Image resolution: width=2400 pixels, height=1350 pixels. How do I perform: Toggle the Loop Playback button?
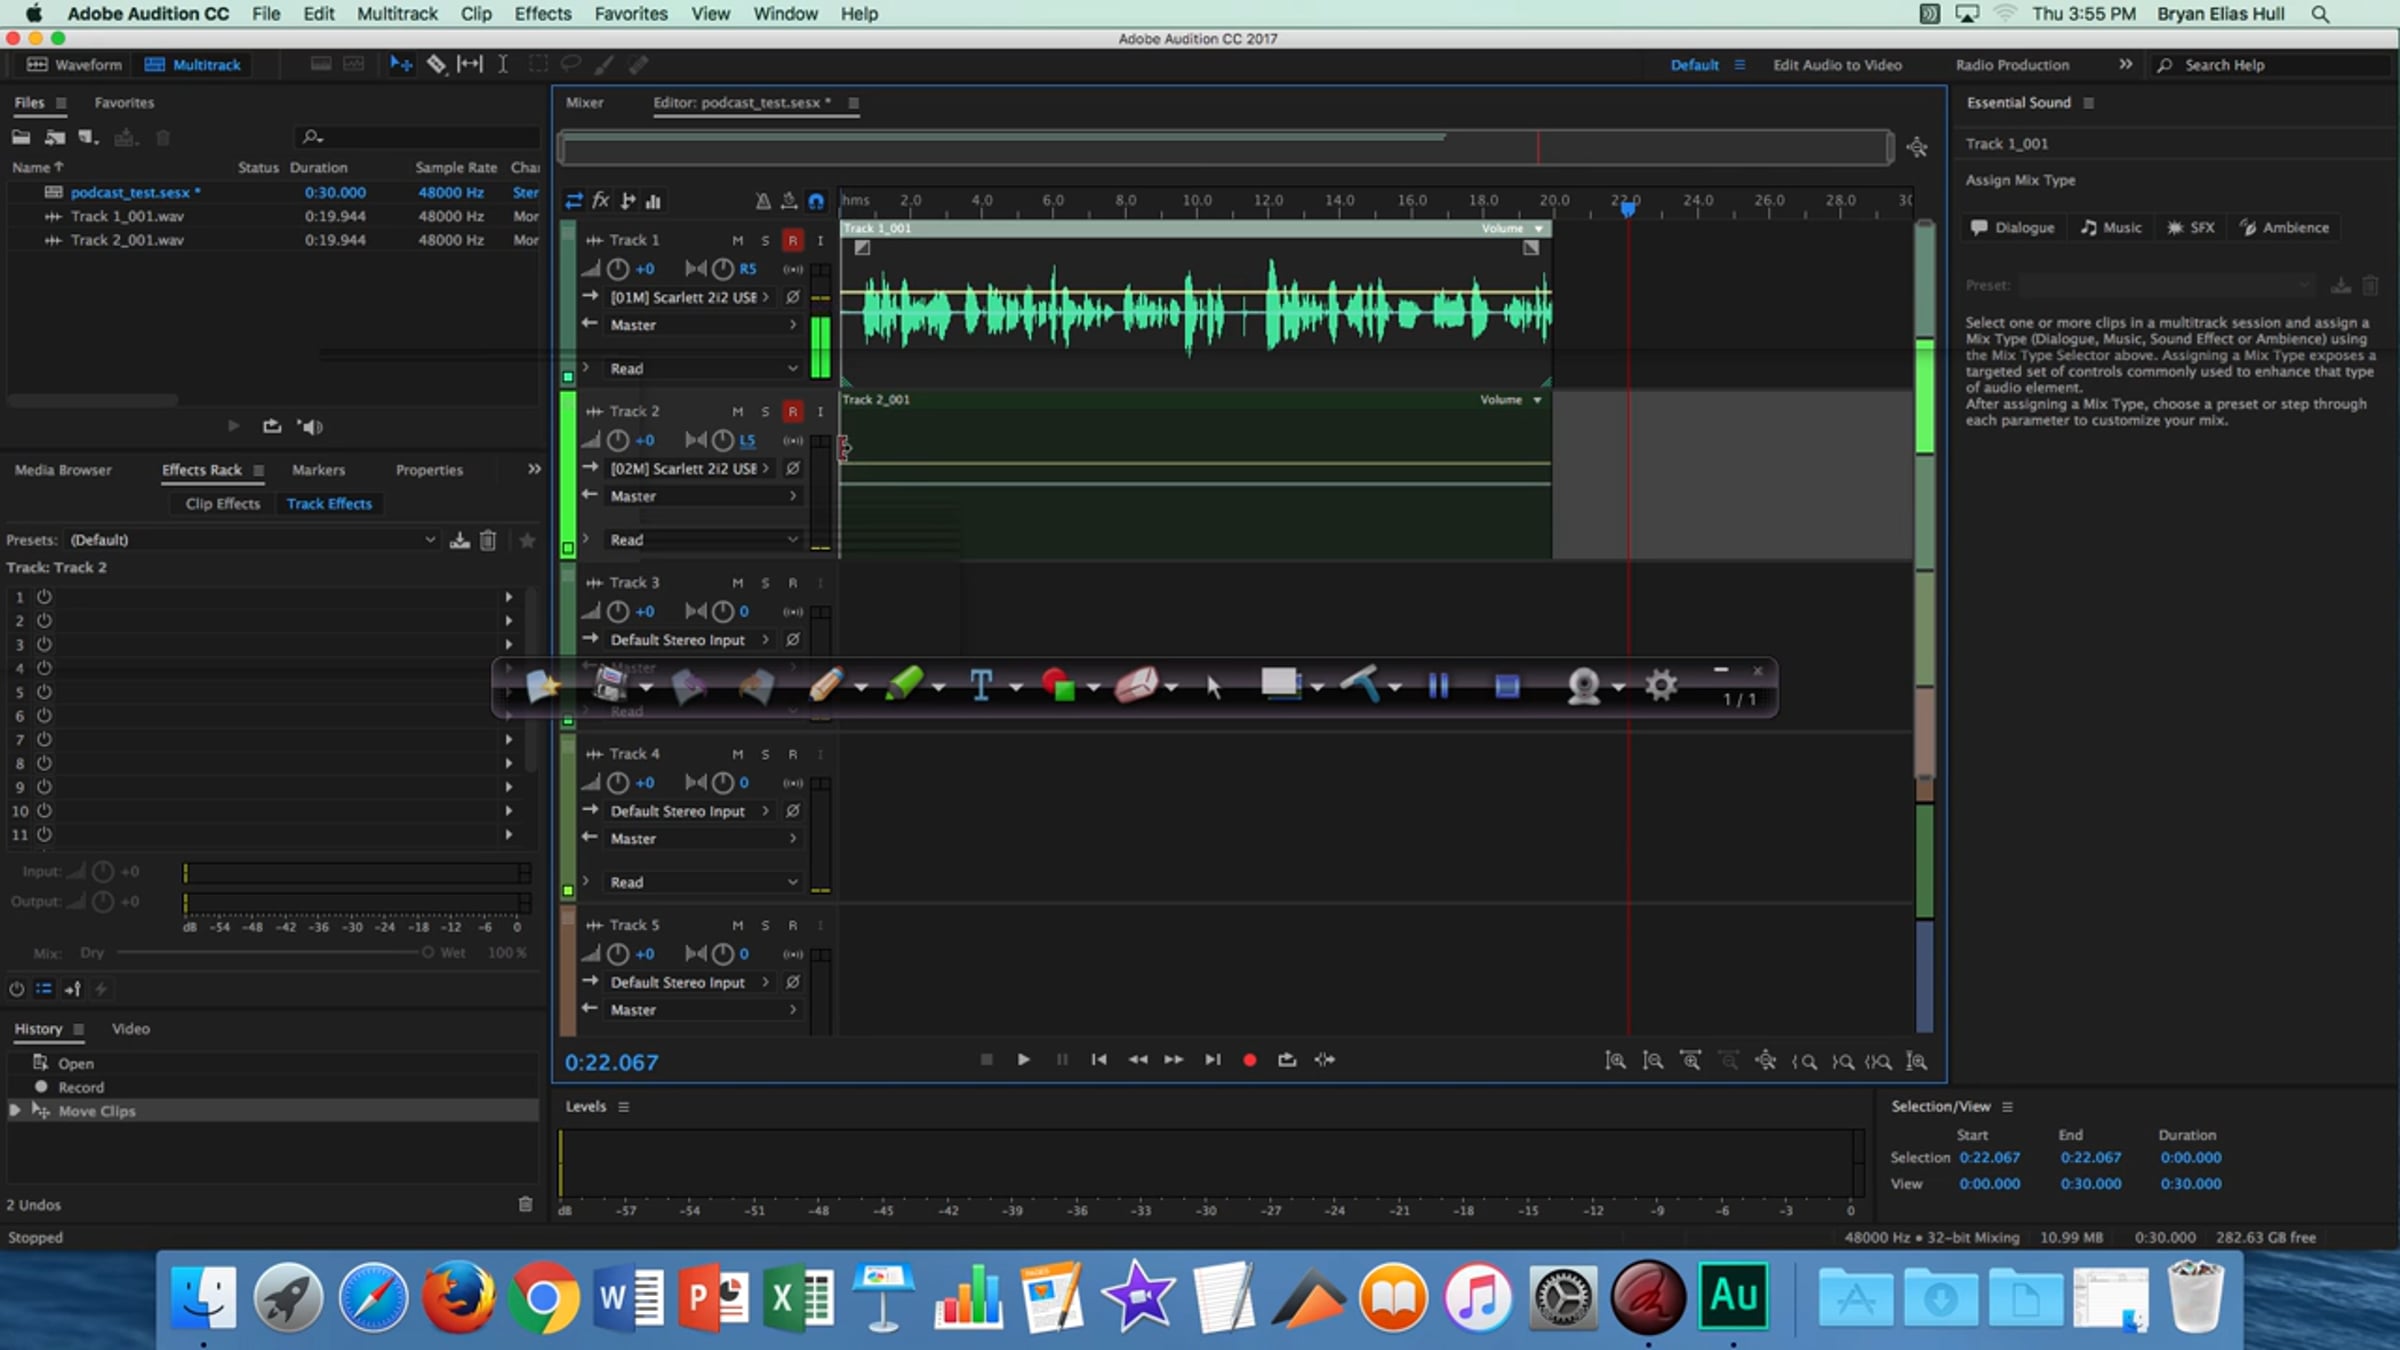[1287, 1059]
